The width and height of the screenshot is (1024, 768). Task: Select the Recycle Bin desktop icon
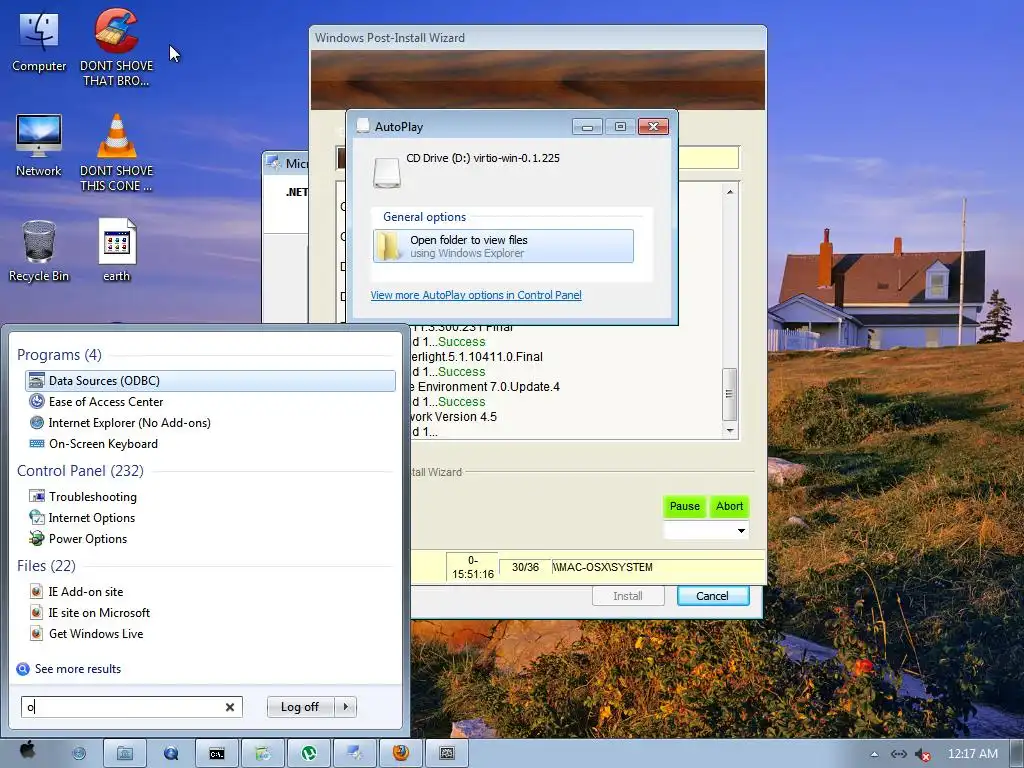(x=39, y=251)
